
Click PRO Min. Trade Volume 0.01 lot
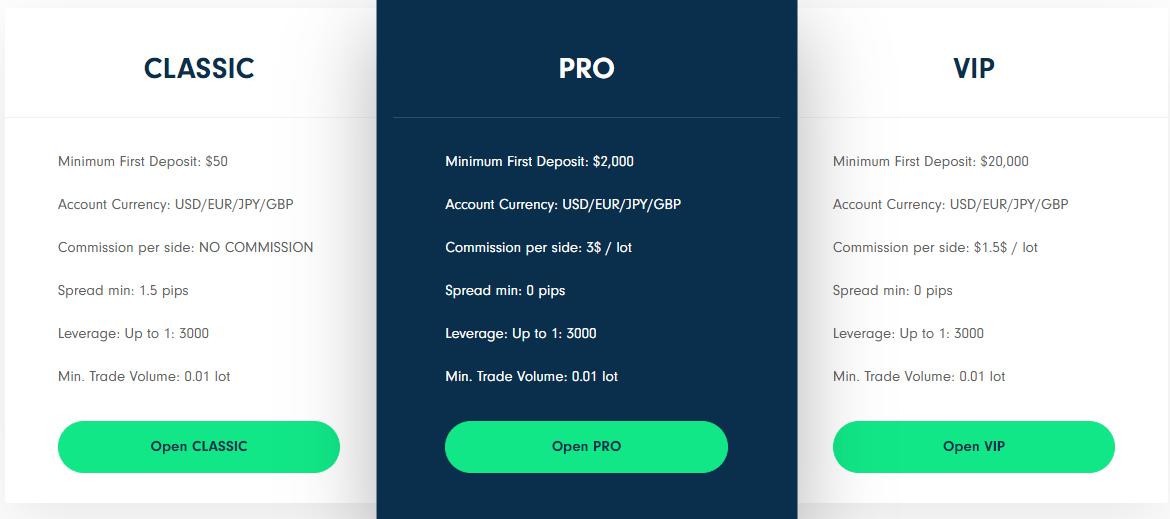pyautogui.click(x=531, y=377)
